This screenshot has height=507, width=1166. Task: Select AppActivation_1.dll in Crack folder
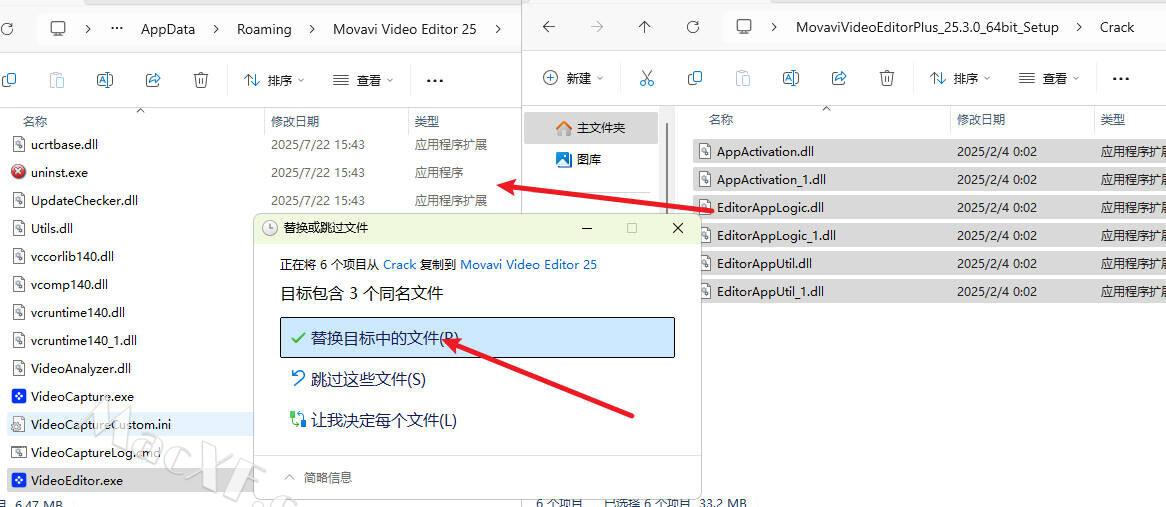click(x=929, y=180)
